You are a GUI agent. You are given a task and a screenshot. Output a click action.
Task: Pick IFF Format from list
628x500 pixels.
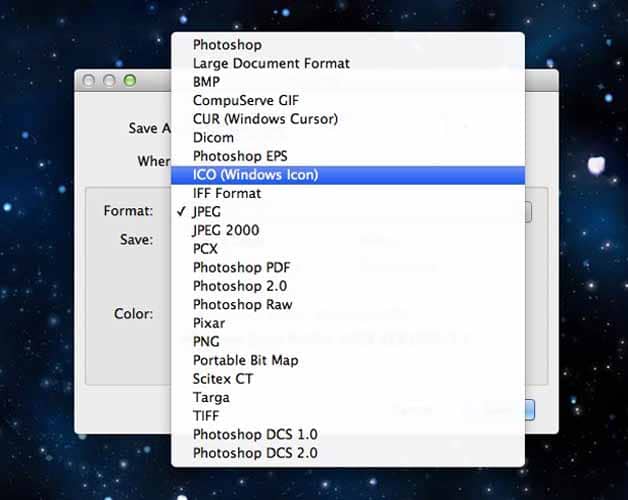348,193
